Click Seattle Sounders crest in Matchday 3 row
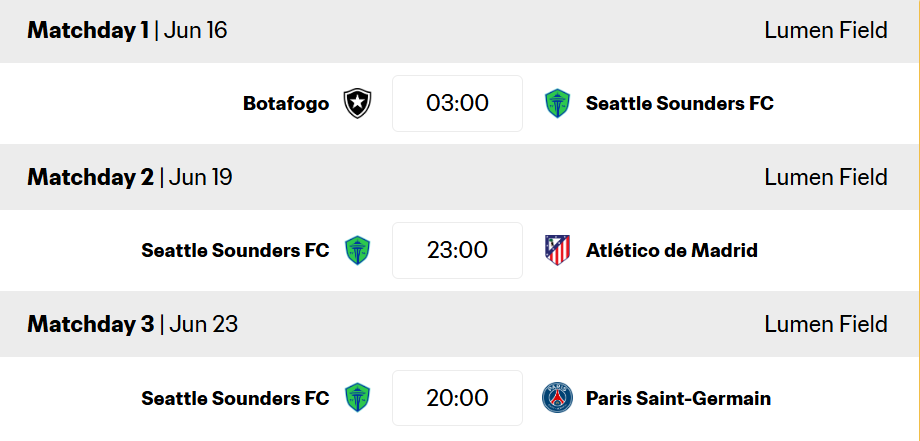The image size is (920, 441). pos(357,398)
